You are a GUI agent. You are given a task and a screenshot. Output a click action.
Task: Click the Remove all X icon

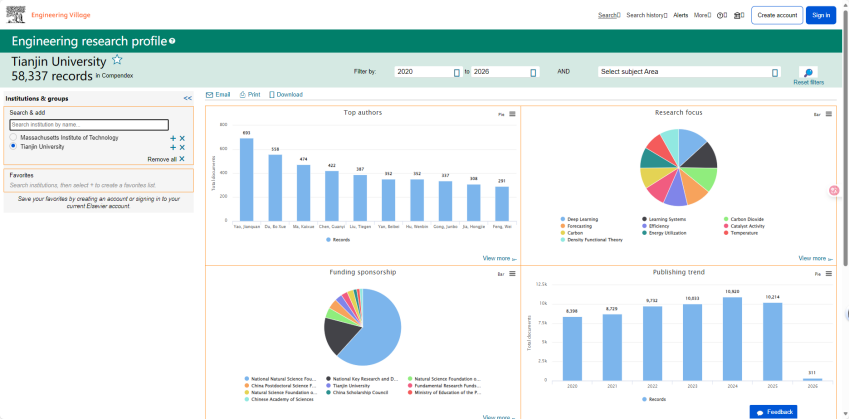click(x=182, y=159)
